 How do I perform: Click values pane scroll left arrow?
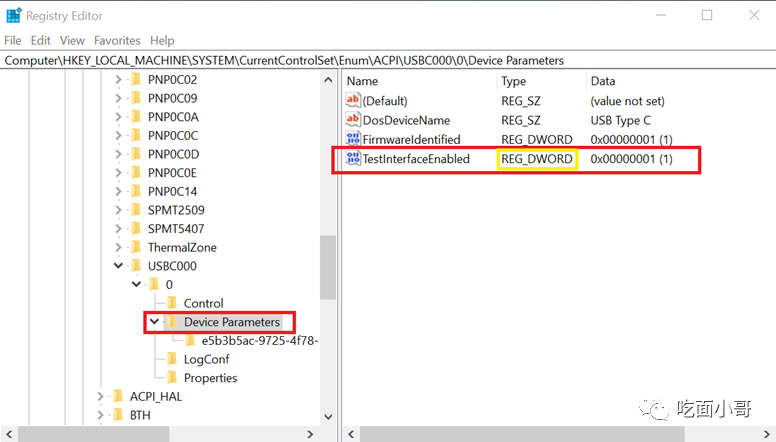[x=351, y=434]
